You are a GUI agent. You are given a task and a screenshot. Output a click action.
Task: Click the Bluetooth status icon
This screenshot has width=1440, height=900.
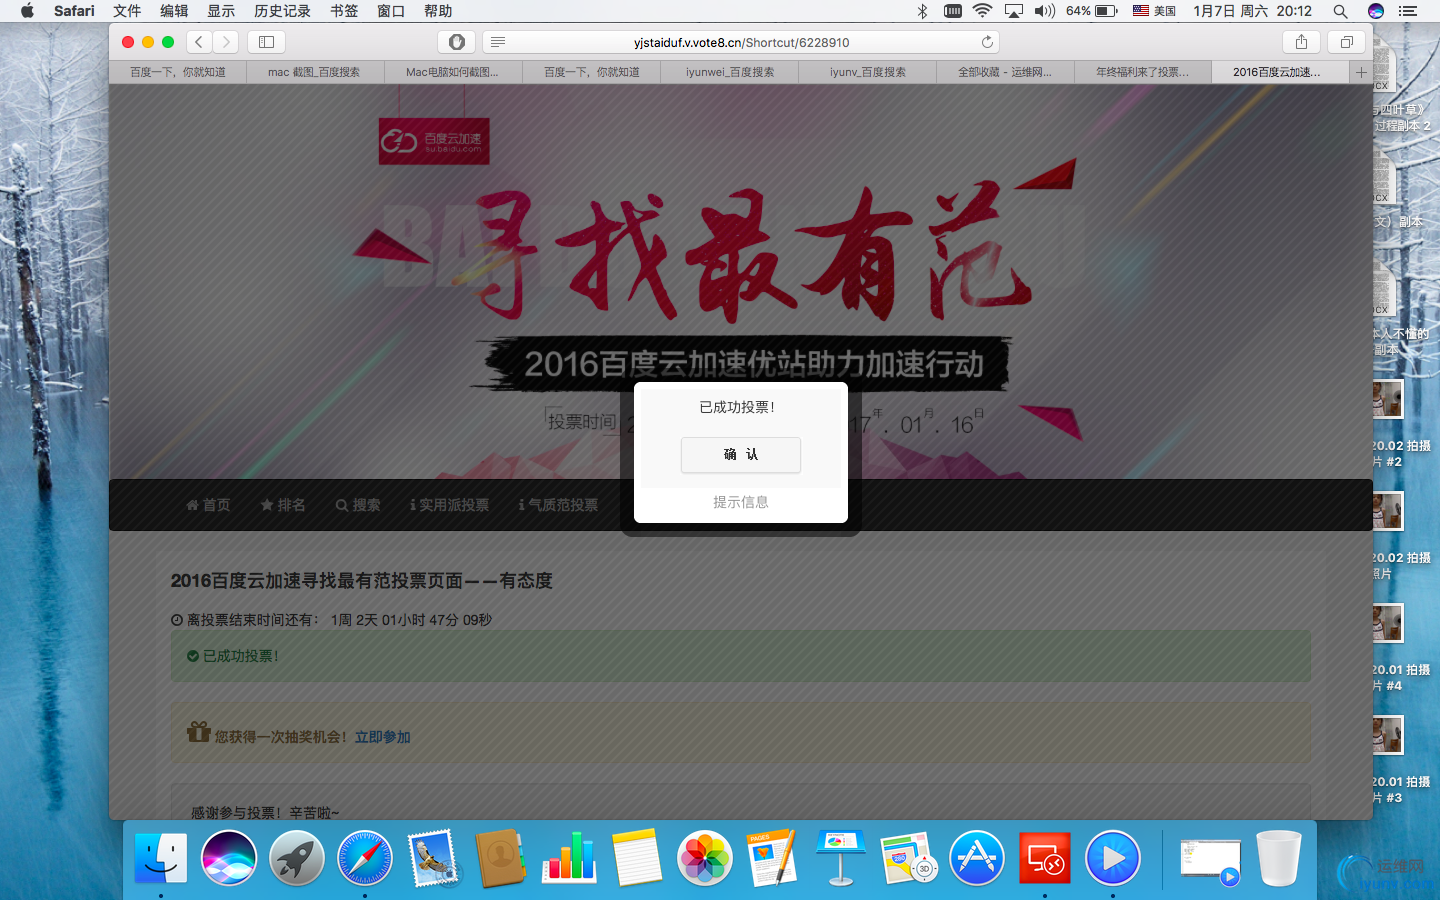click(922, 11)
